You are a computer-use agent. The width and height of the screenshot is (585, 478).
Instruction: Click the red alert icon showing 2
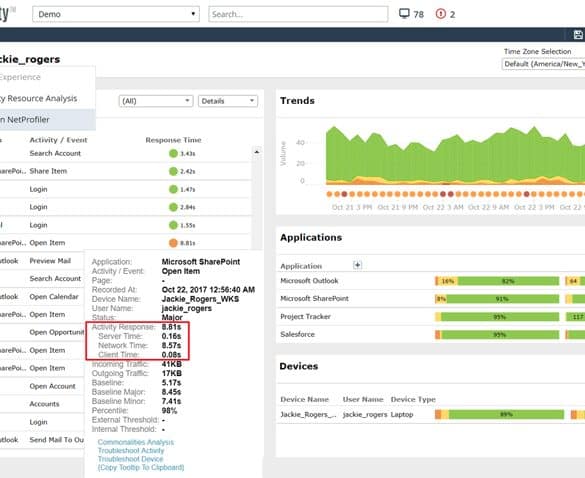click(x=441, y=14)
